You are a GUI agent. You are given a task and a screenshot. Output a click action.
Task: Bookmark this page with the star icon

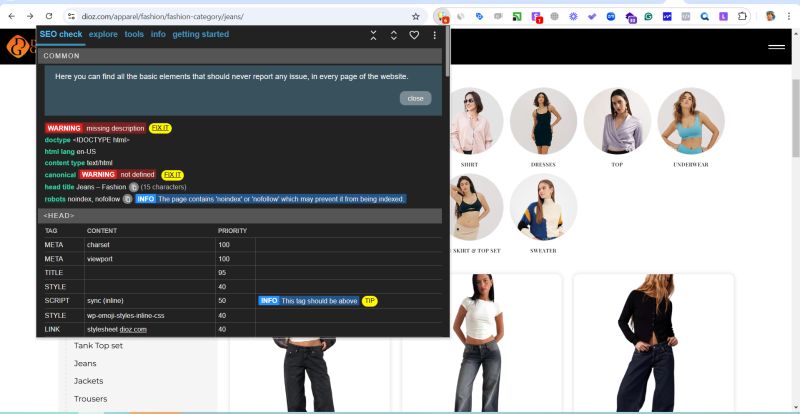point(416,16)
